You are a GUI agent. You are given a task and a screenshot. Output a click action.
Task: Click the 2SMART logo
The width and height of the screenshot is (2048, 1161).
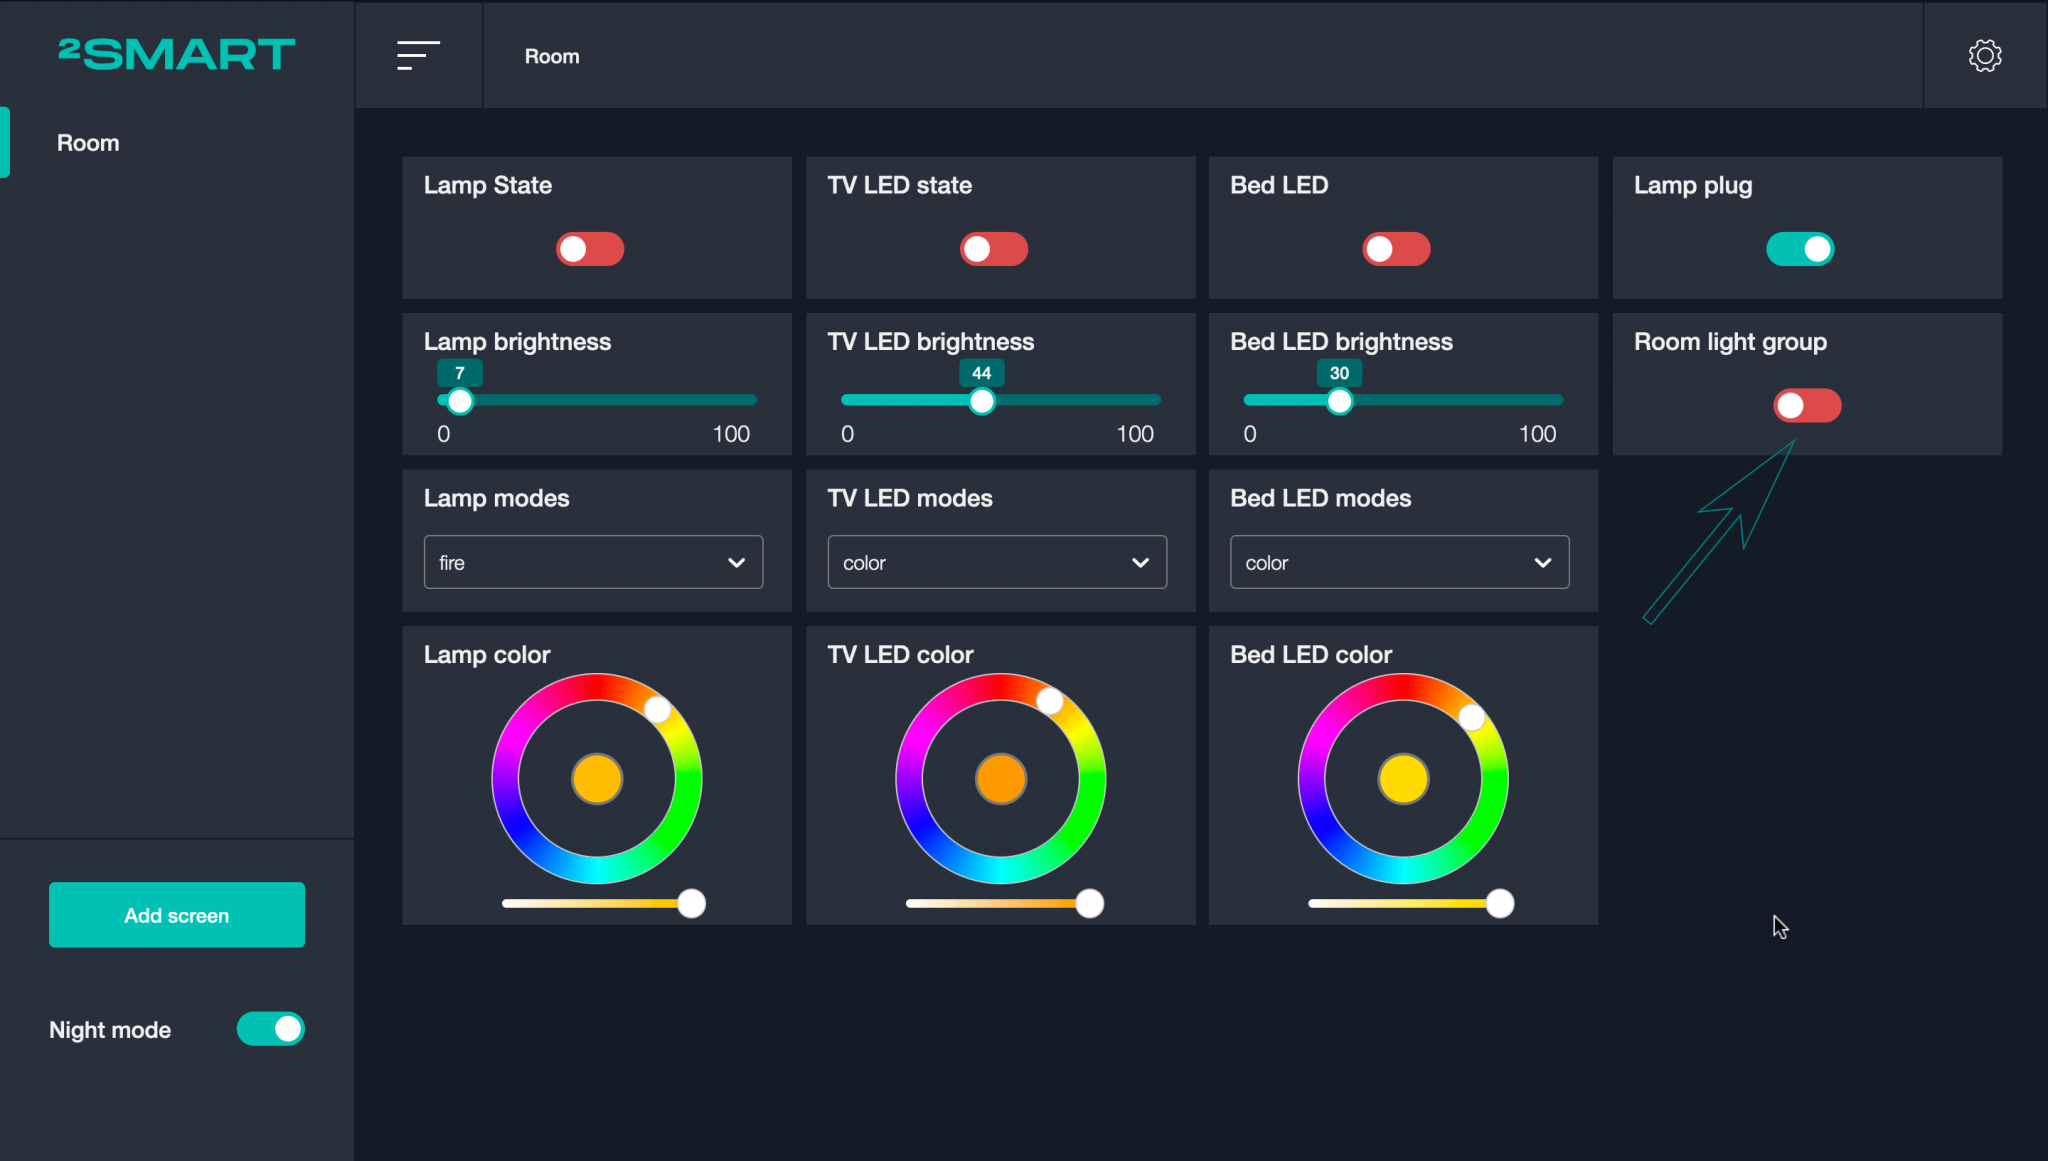(176, 55)
